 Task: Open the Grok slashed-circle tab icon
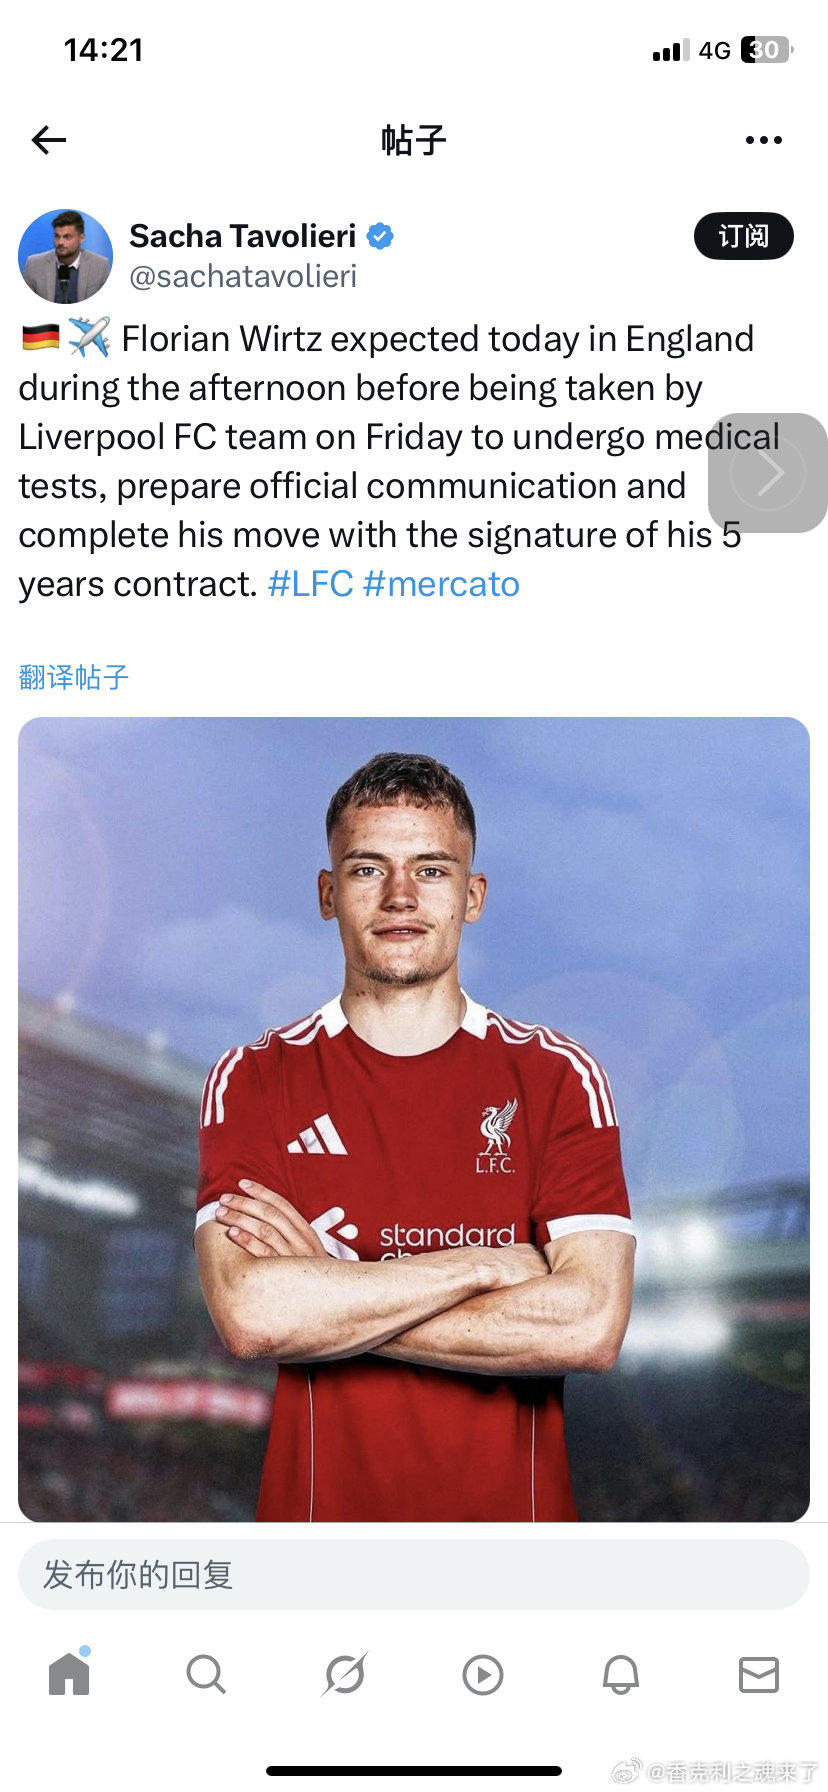click(x=345, y=1674)
